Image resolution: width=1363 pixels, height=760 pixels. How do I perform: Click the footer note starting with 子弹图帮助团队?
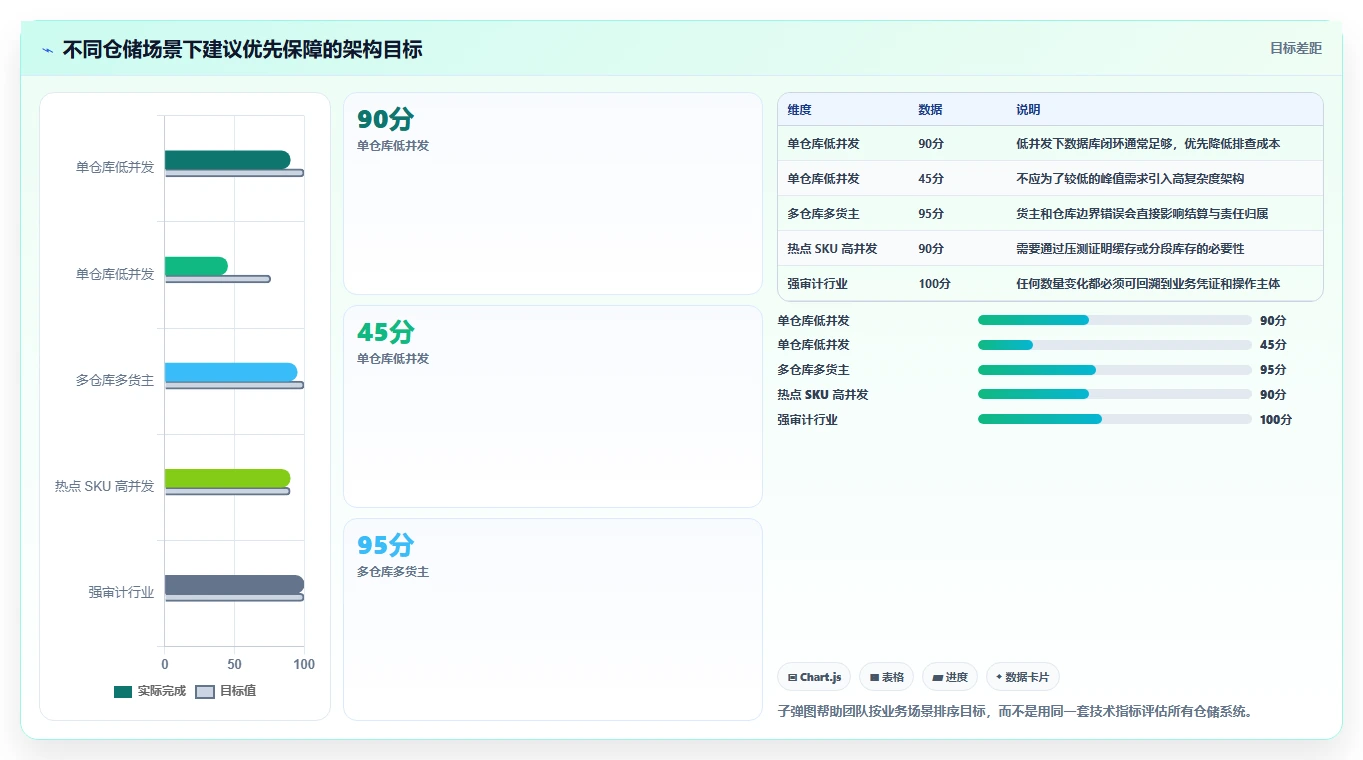click(x=1015, y=712)
